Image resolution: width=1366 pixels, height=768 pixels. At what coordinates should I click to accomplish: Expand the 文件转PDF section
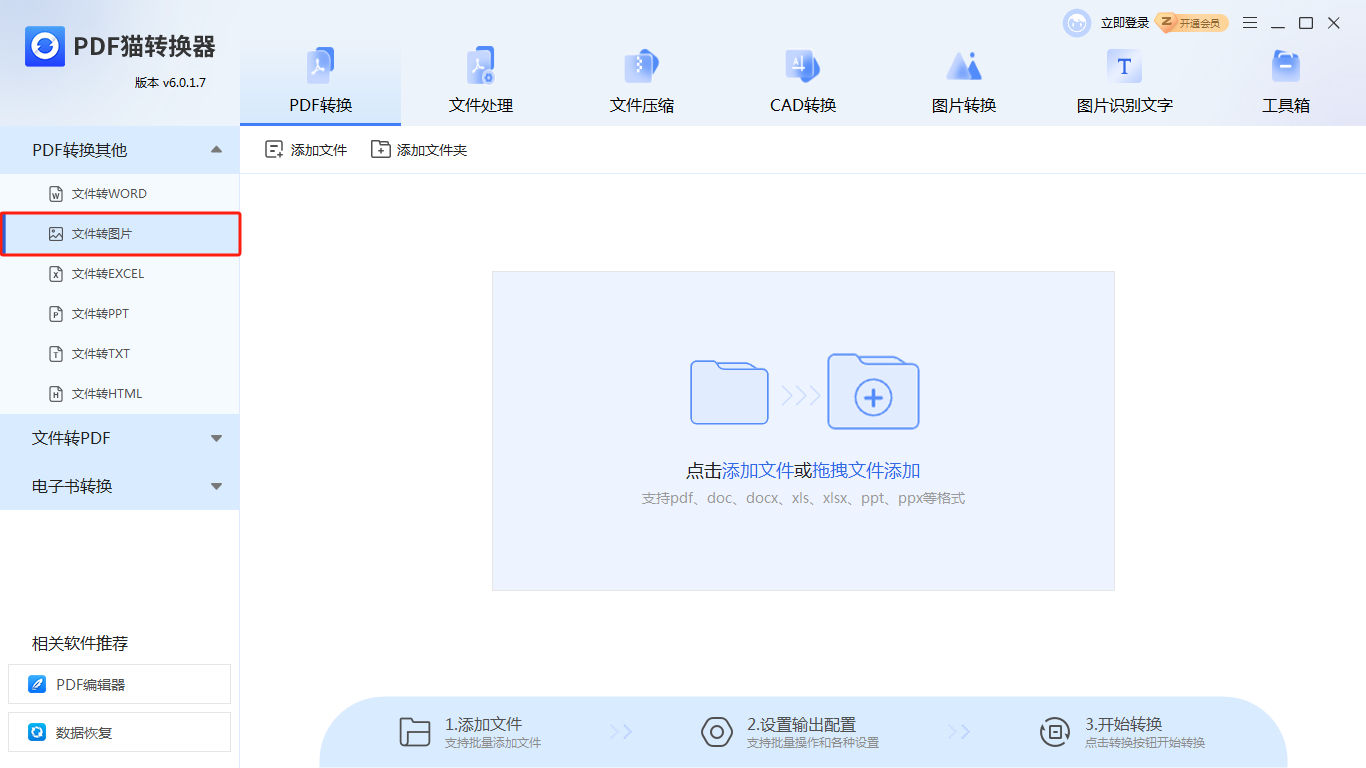coord(120,438)
